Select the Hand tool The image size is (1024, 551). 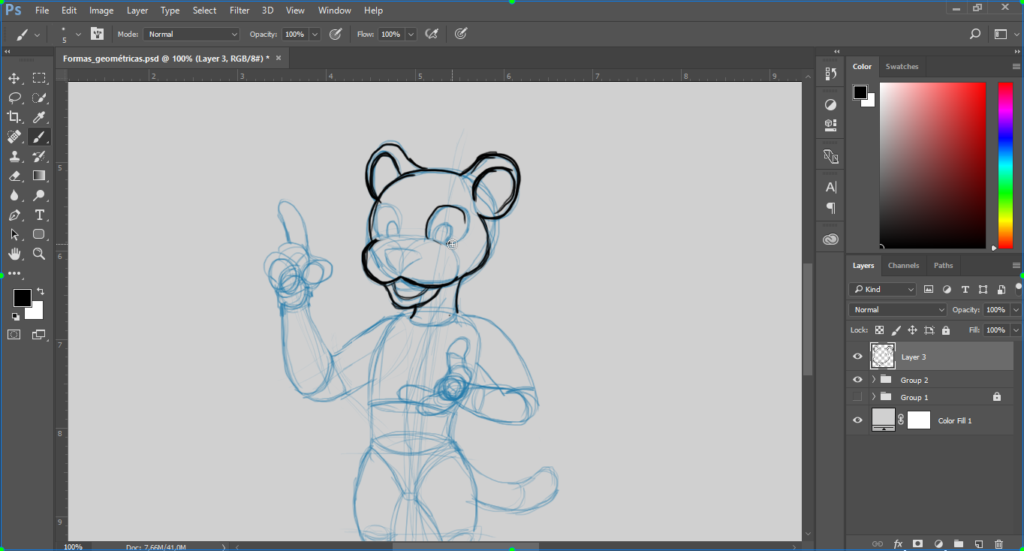point(14,254)
